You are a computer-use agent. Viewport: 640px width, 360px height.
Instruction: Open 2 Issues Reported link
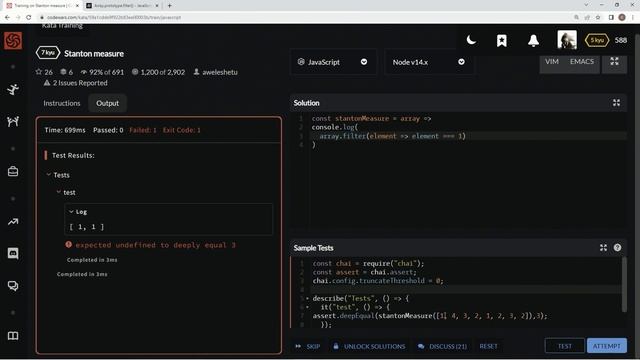[x=76, y=83]
